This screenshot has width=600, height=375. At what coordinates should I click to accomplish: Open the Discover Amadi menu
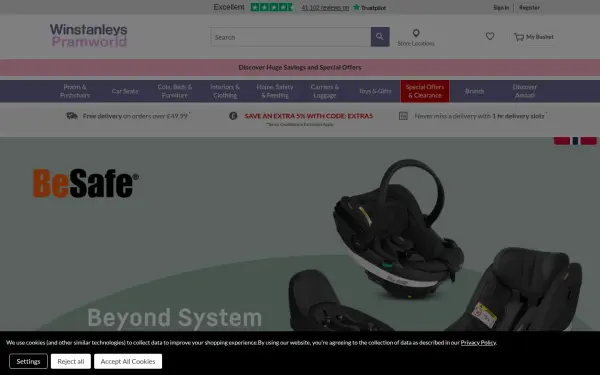click(525, 91)
